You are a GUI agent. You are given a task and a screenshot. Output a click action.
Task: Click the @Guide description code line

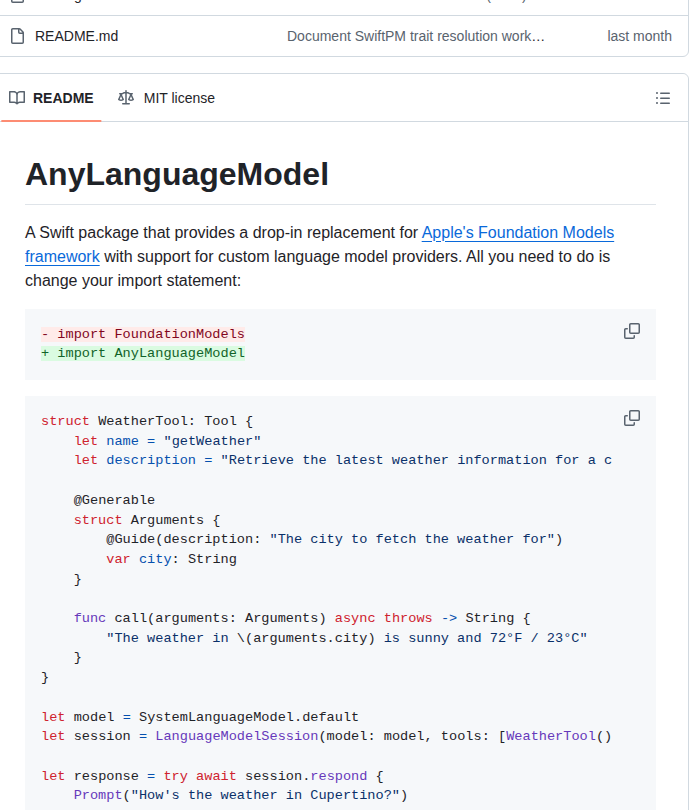pyautogui.click(x=334, y=539)
